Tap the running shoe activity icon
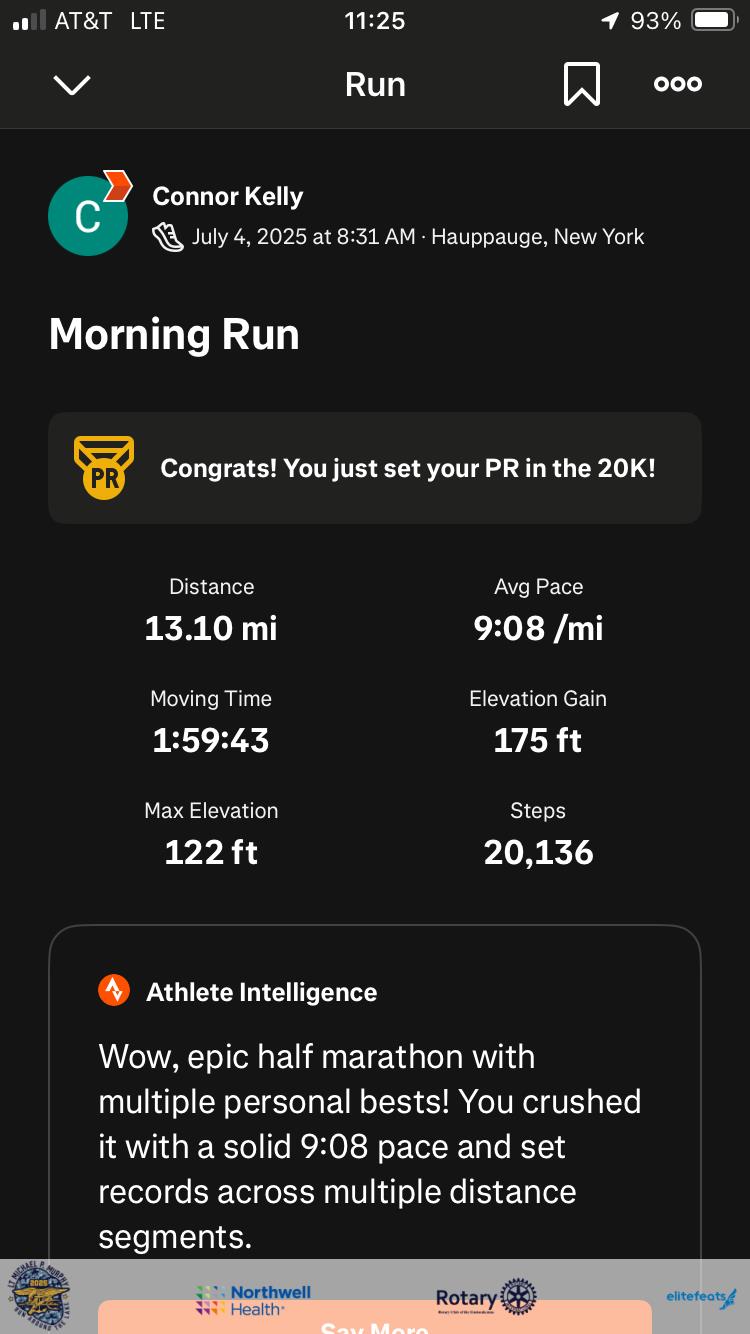The width and height of the screenshot is (750, 1334). point(167,237)
